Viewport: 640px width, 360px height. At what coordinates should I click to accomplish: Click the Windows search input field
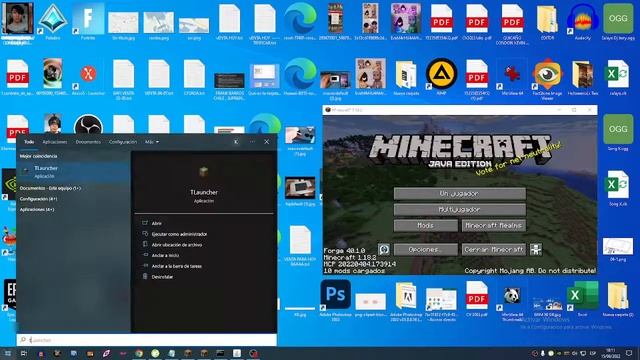point(147,340)
